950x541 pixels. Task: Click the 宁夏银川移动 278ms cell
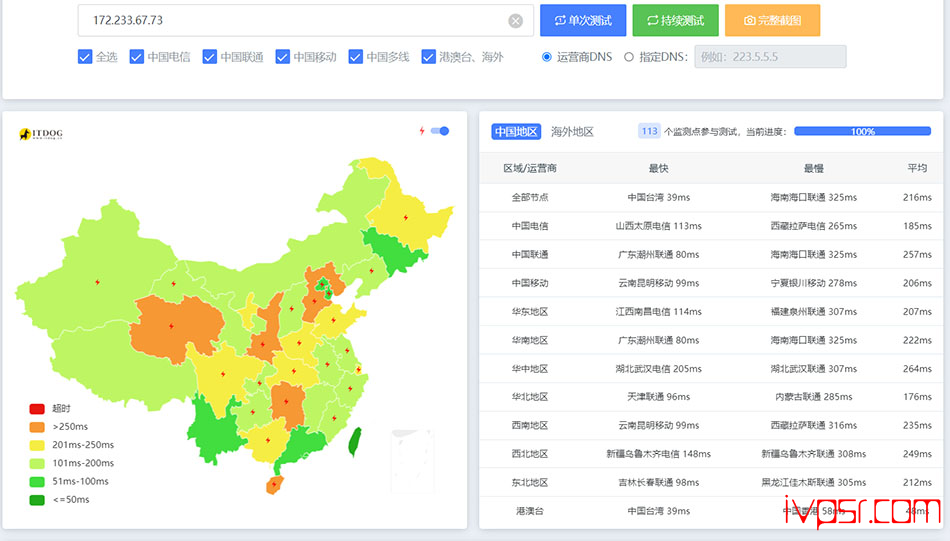pos(813,283)
